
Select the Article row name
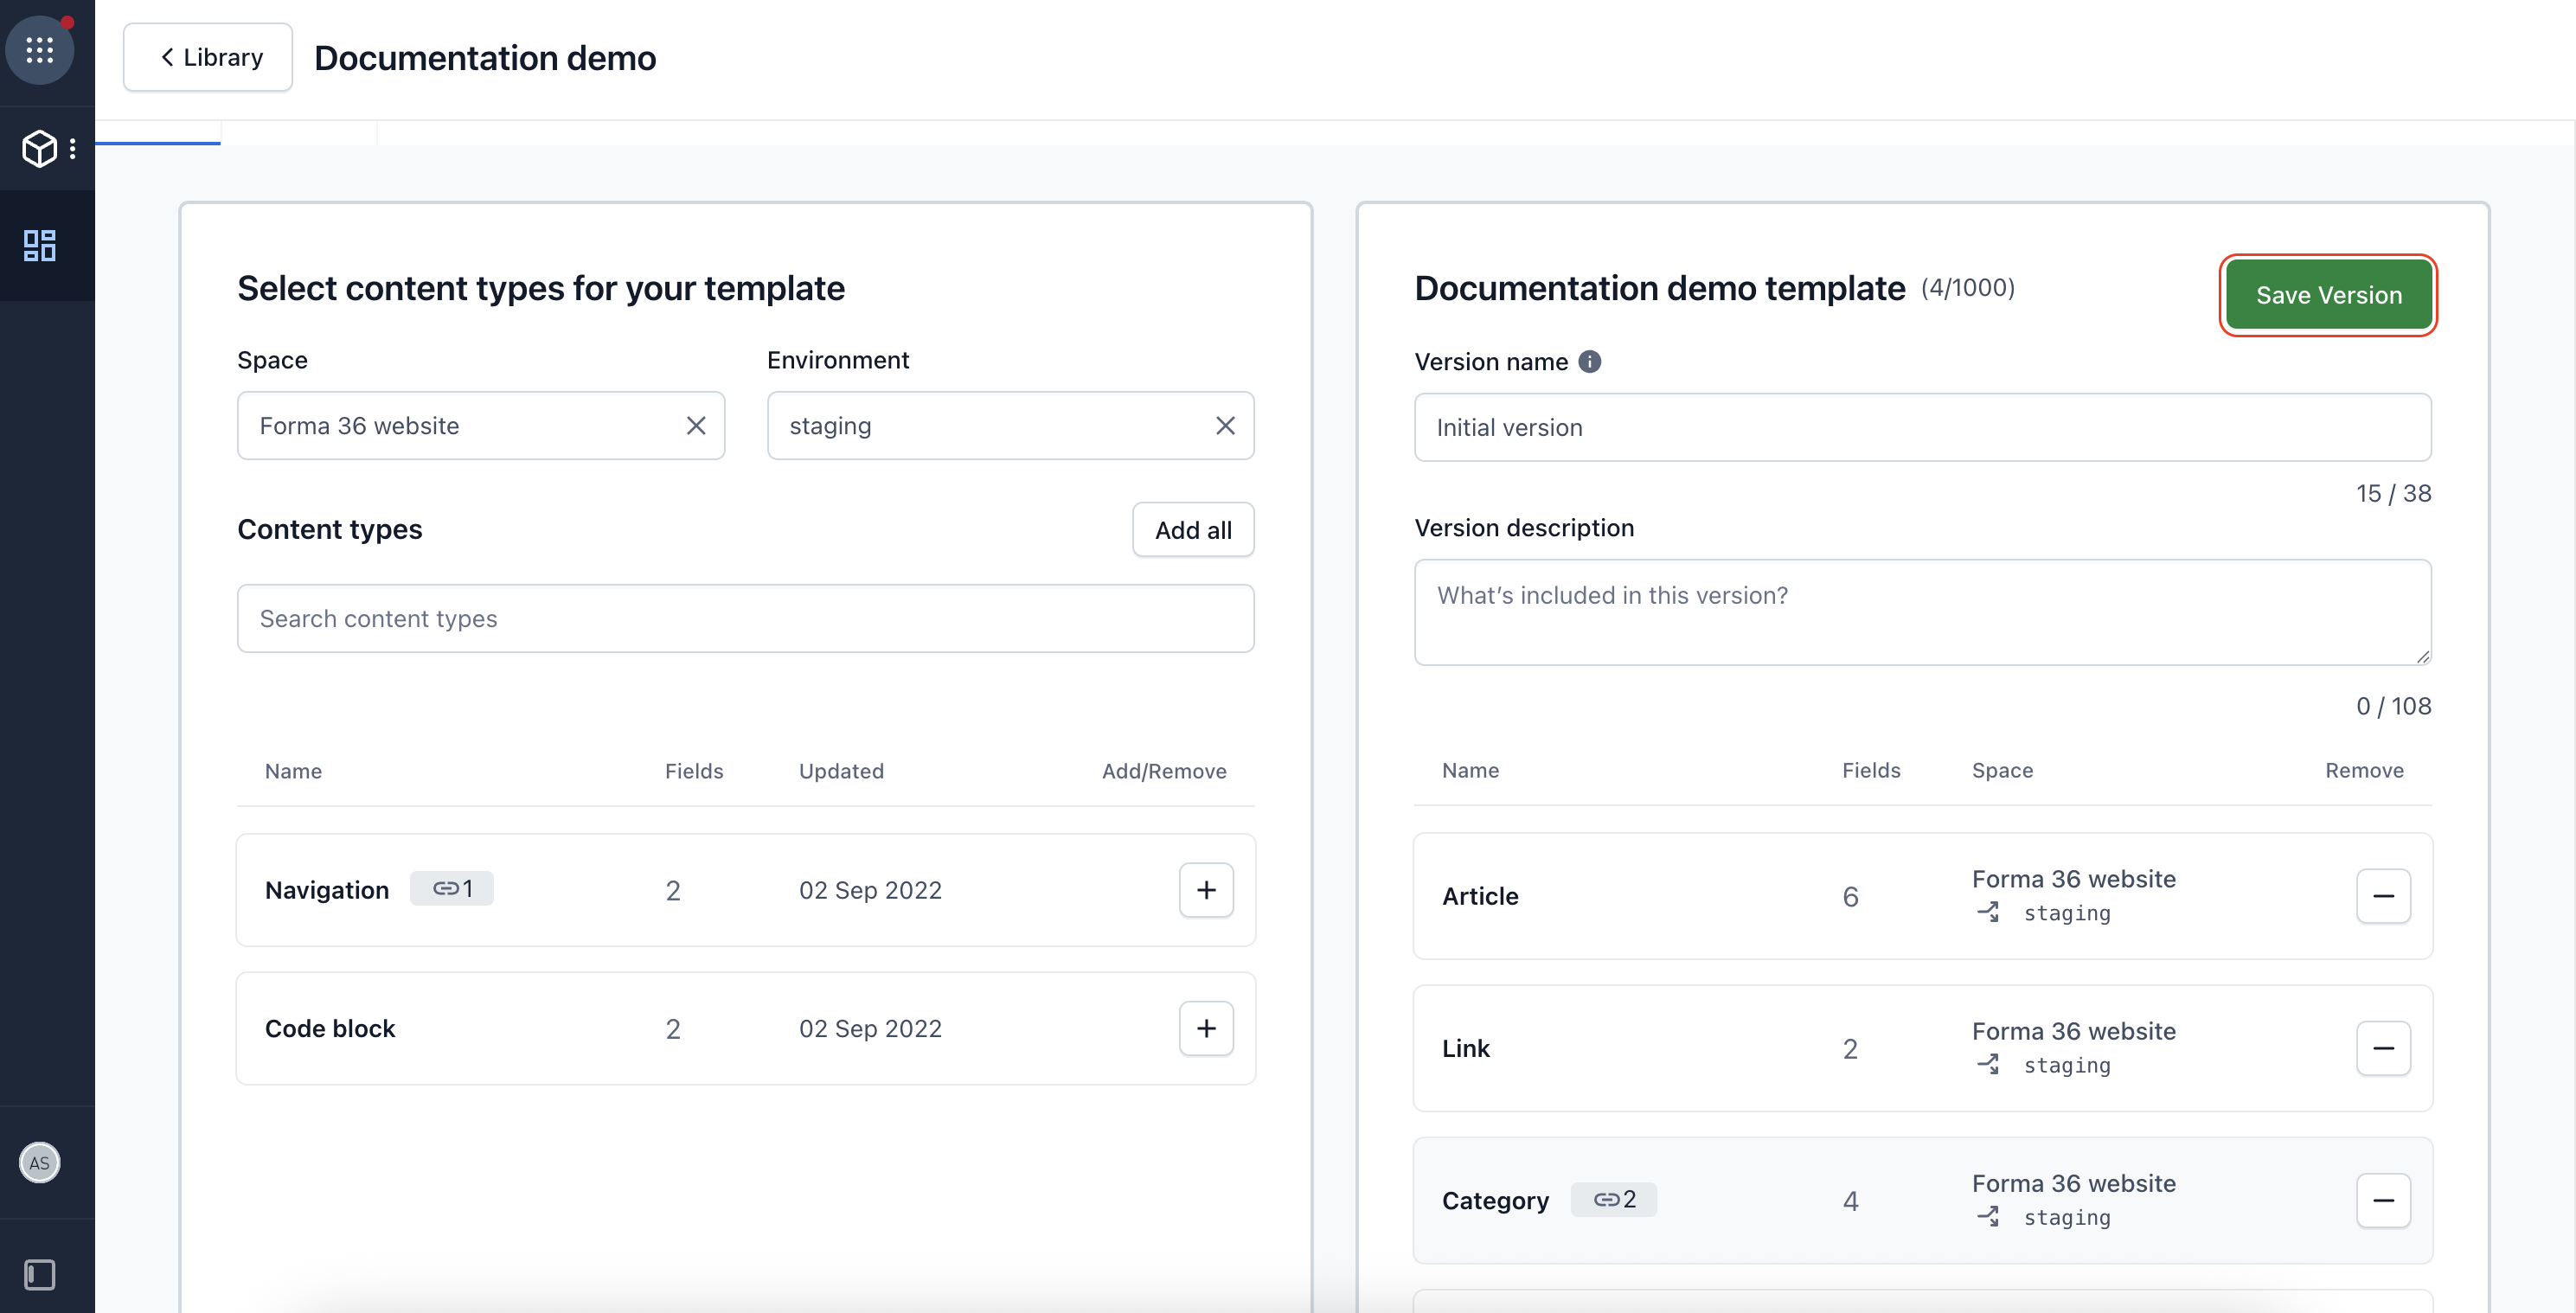click(x=1480, y=896)
